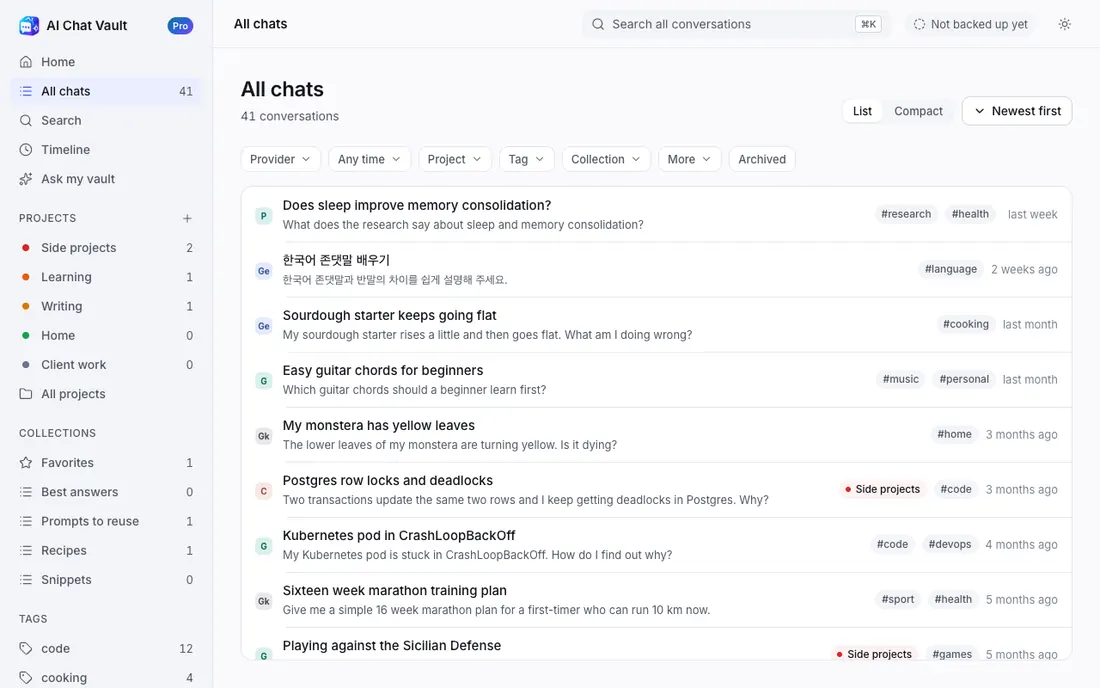Open the Learning project

(x=106, y=277)
